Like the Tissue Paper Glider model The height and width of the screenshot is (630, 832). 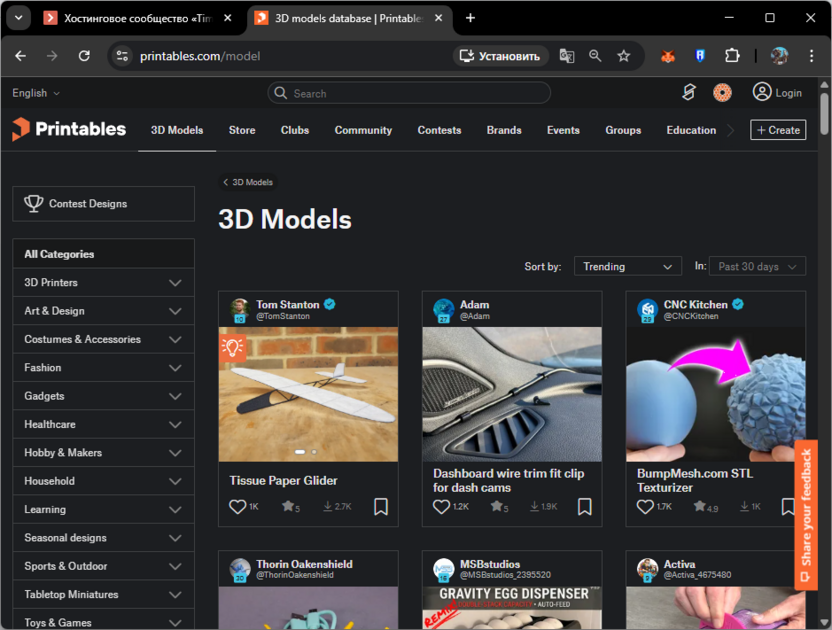pyautogui.click(x=237, y=506)
